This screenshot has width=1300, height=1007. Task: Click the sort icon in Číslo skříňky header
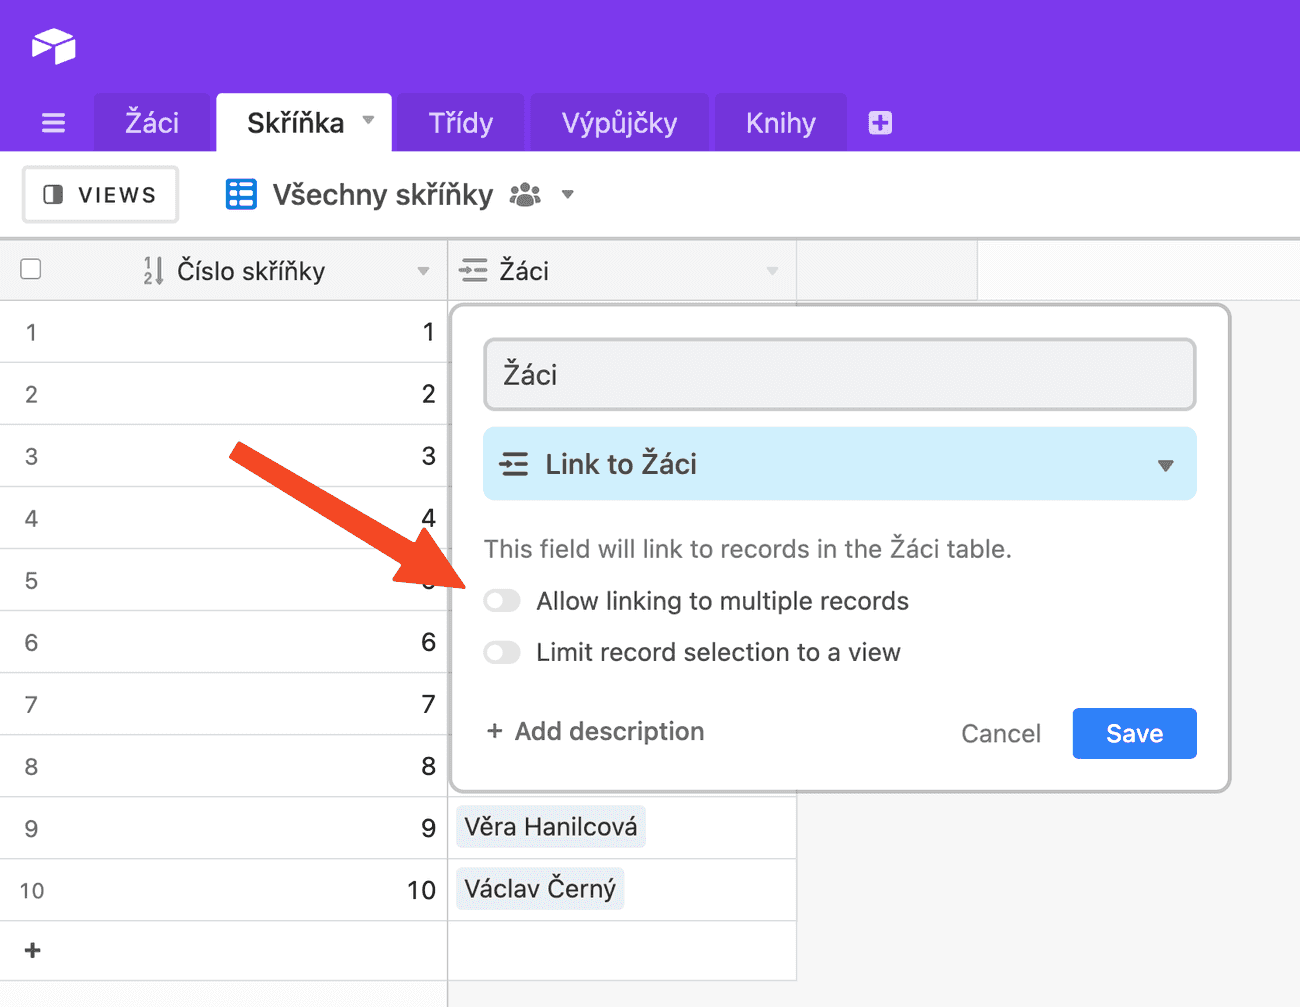click(x=152, y=270)
